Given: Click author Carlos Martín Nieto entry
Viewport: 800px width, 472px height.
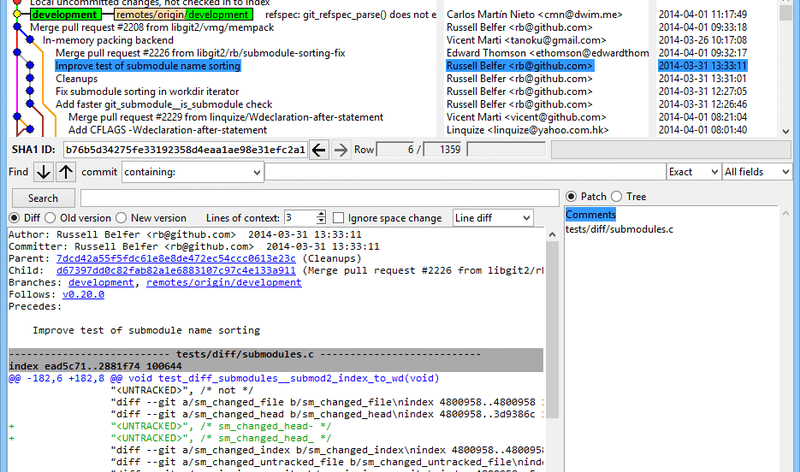Looking at the screenshot, I should [534, 15].
